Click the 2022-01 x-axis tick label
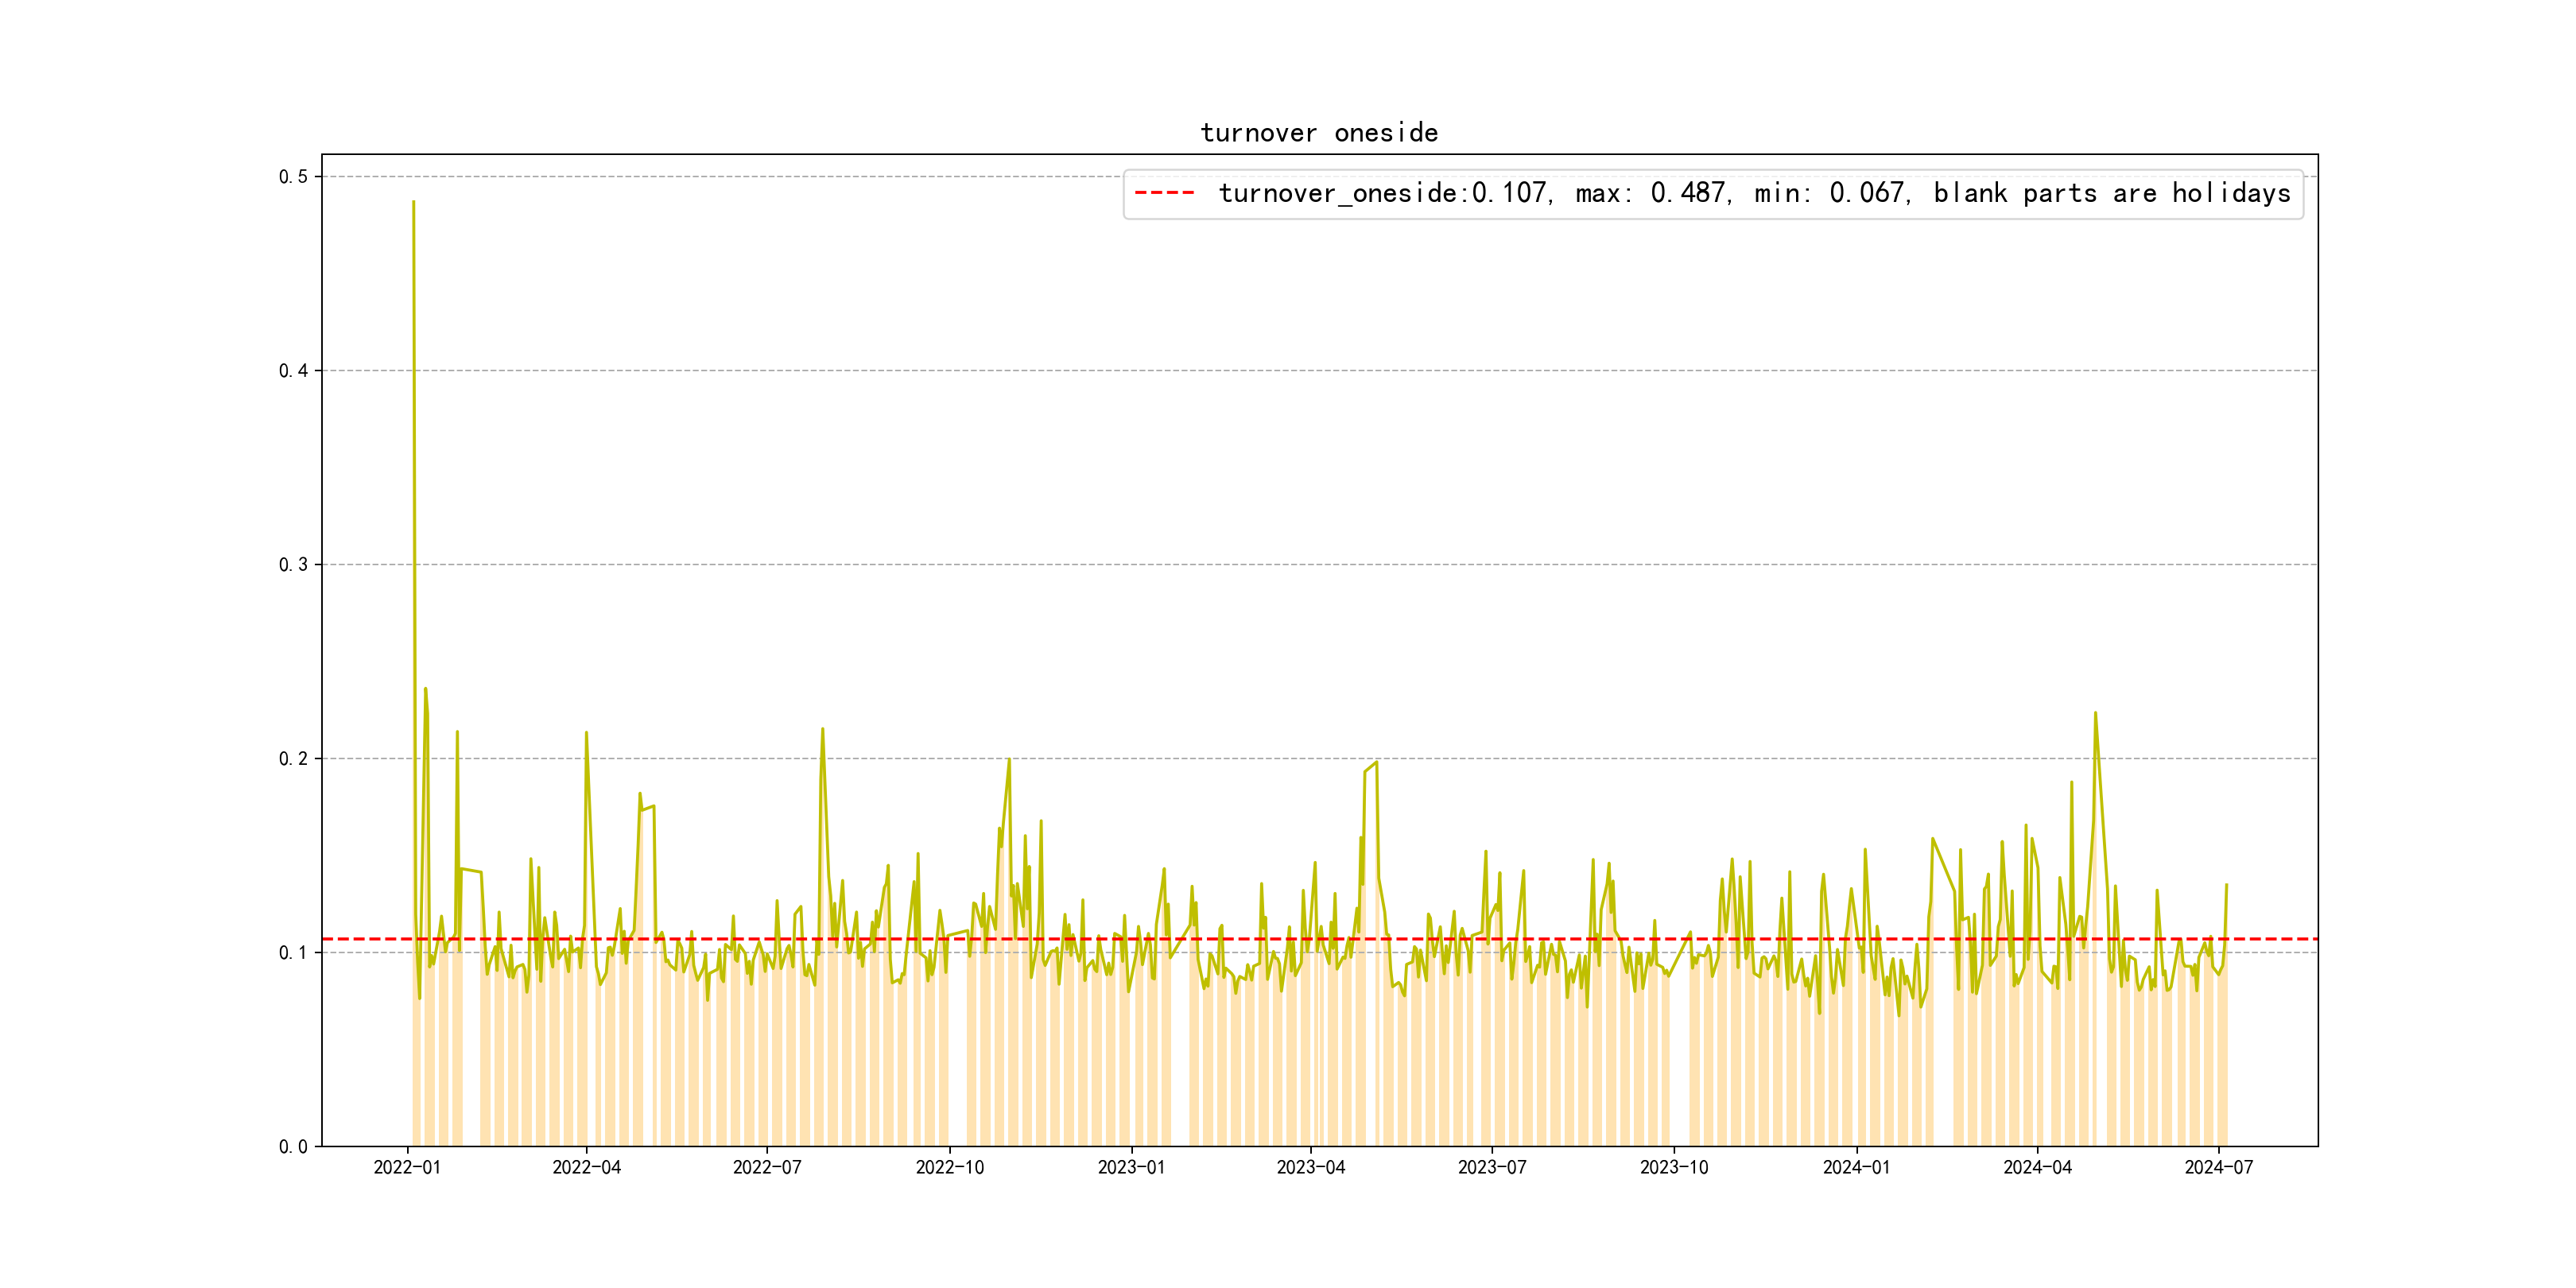This screenshot has height=1288, width=2576. click(x=407, y=1168)
